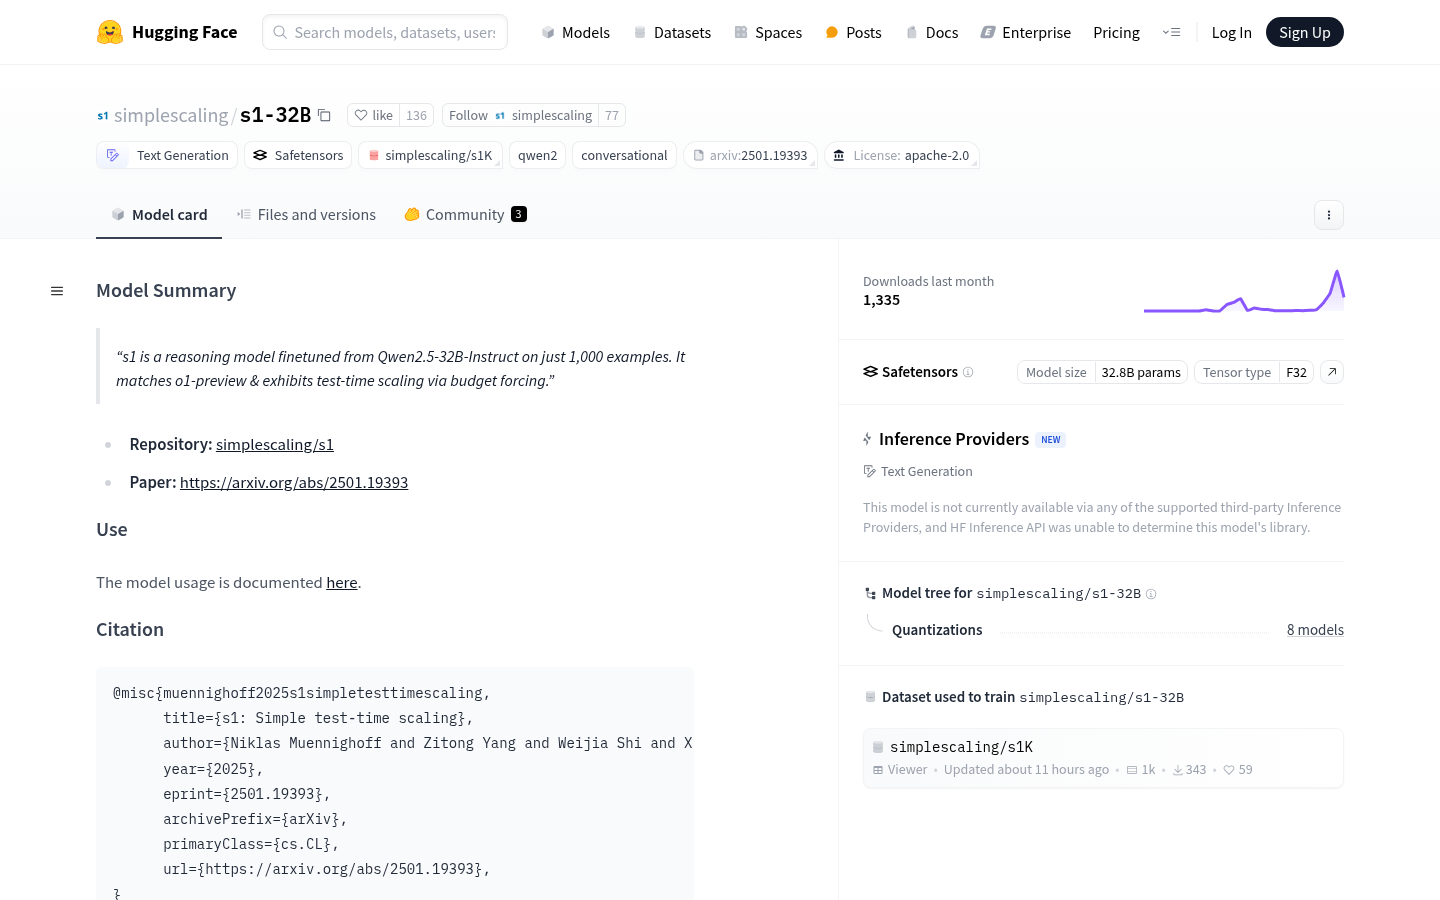Click the Model tree info icon
Image resolution: width=1440 pixels, height=900 pixels.
[x=1151, y=594]
